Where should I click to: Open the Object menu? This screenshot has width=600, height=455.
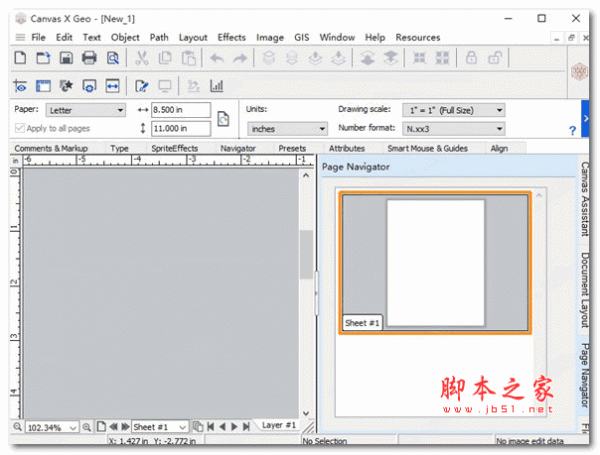[125, 38]
